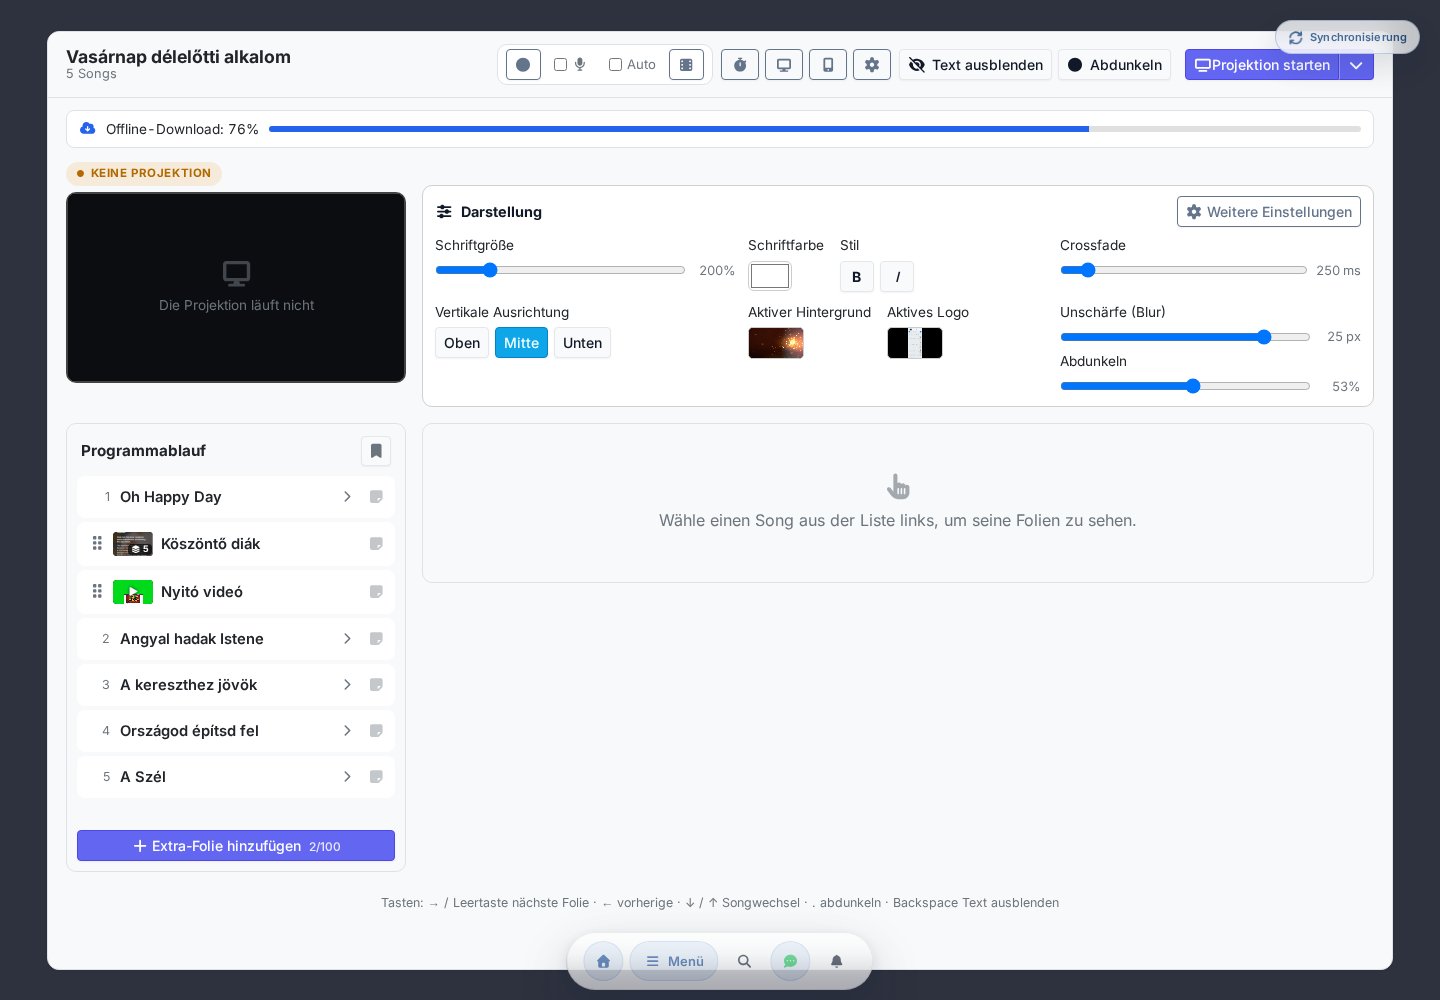The image size is (1440, 1000).
Task: Open note icon for Oh Happy Day
Action: (x=376, y=497)
